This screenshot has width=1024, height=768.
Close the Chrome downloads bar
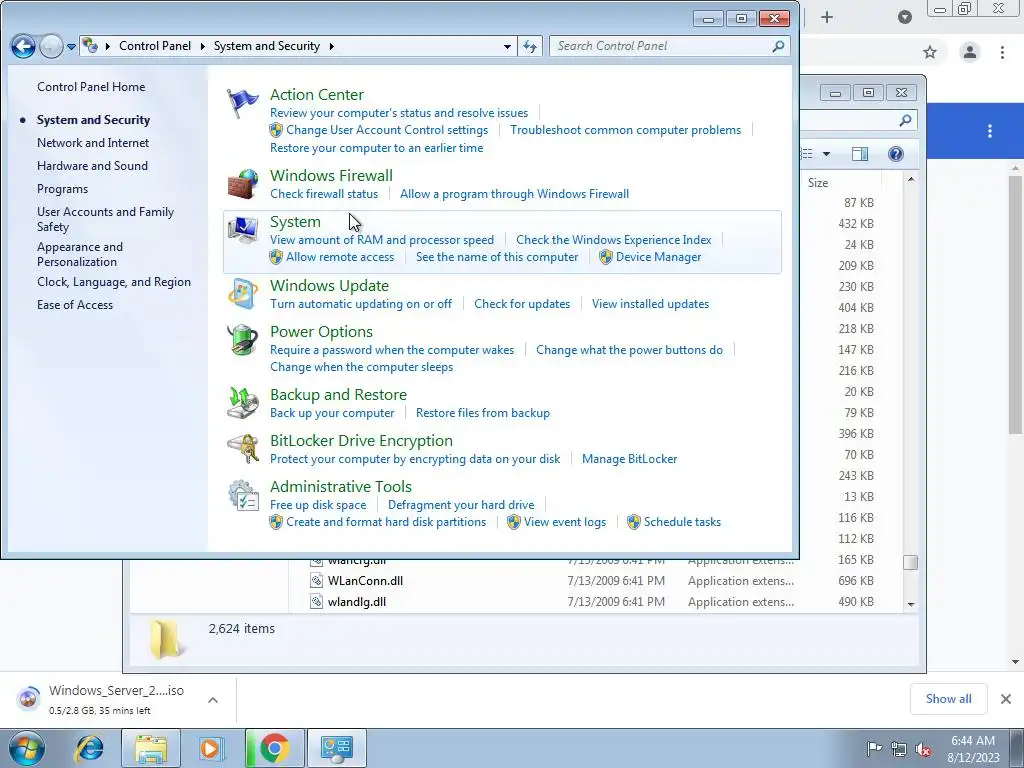1006,699
